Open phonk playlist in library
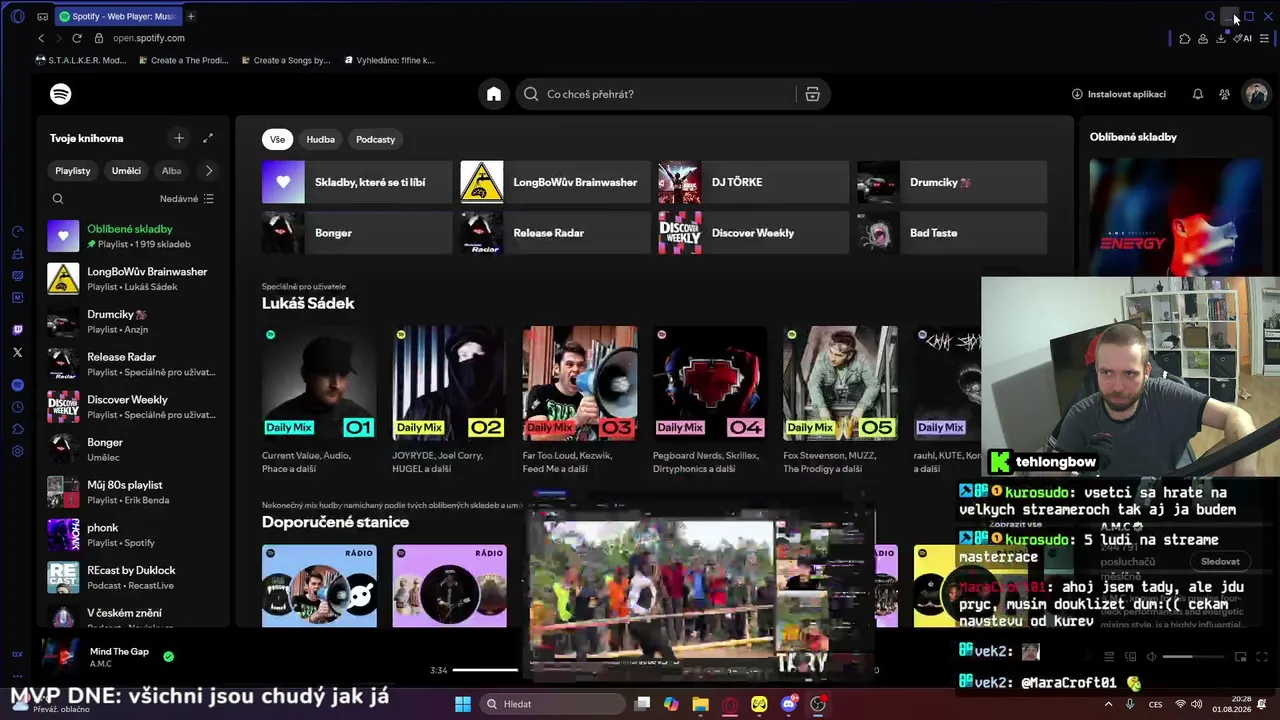This screenshot has width=1280, height=720. pyautogui.click(x=131, y=535)
